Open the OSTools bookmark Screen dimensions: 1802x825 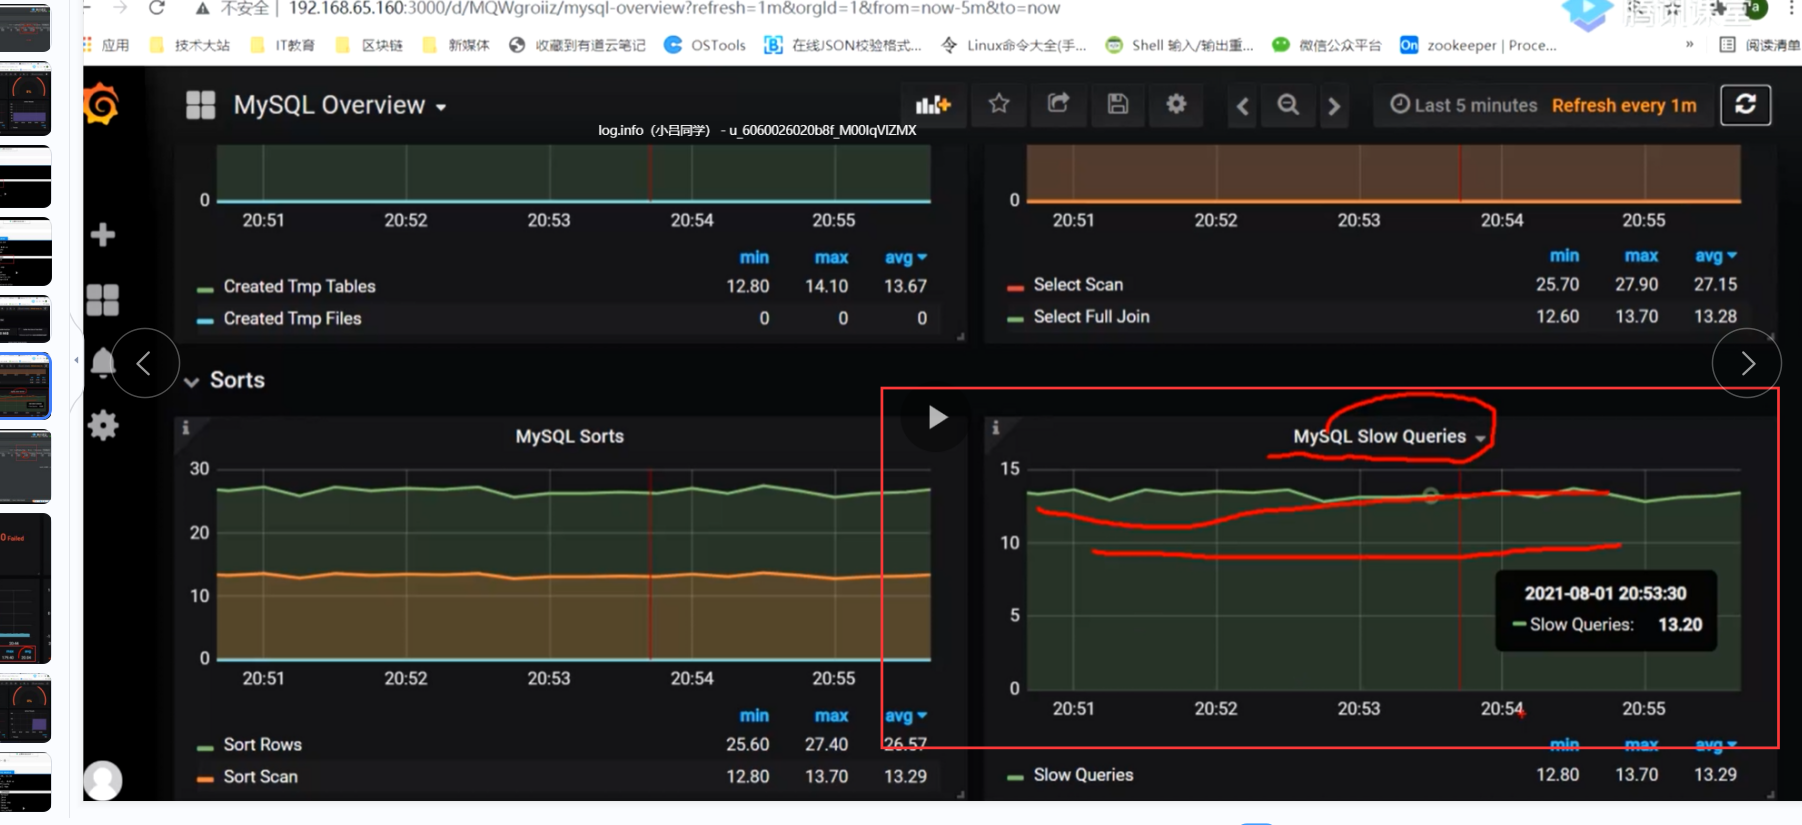click(705, 45)
